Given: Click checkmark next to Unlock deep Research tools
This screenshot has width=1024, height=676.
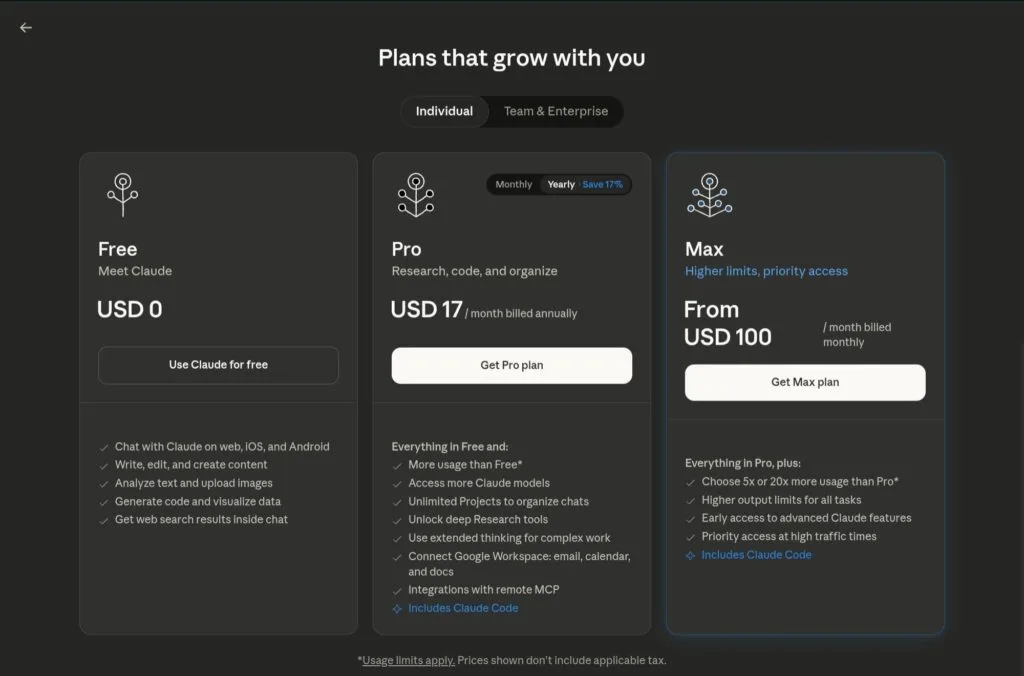Looking at the screenshot, I should 397,521.
